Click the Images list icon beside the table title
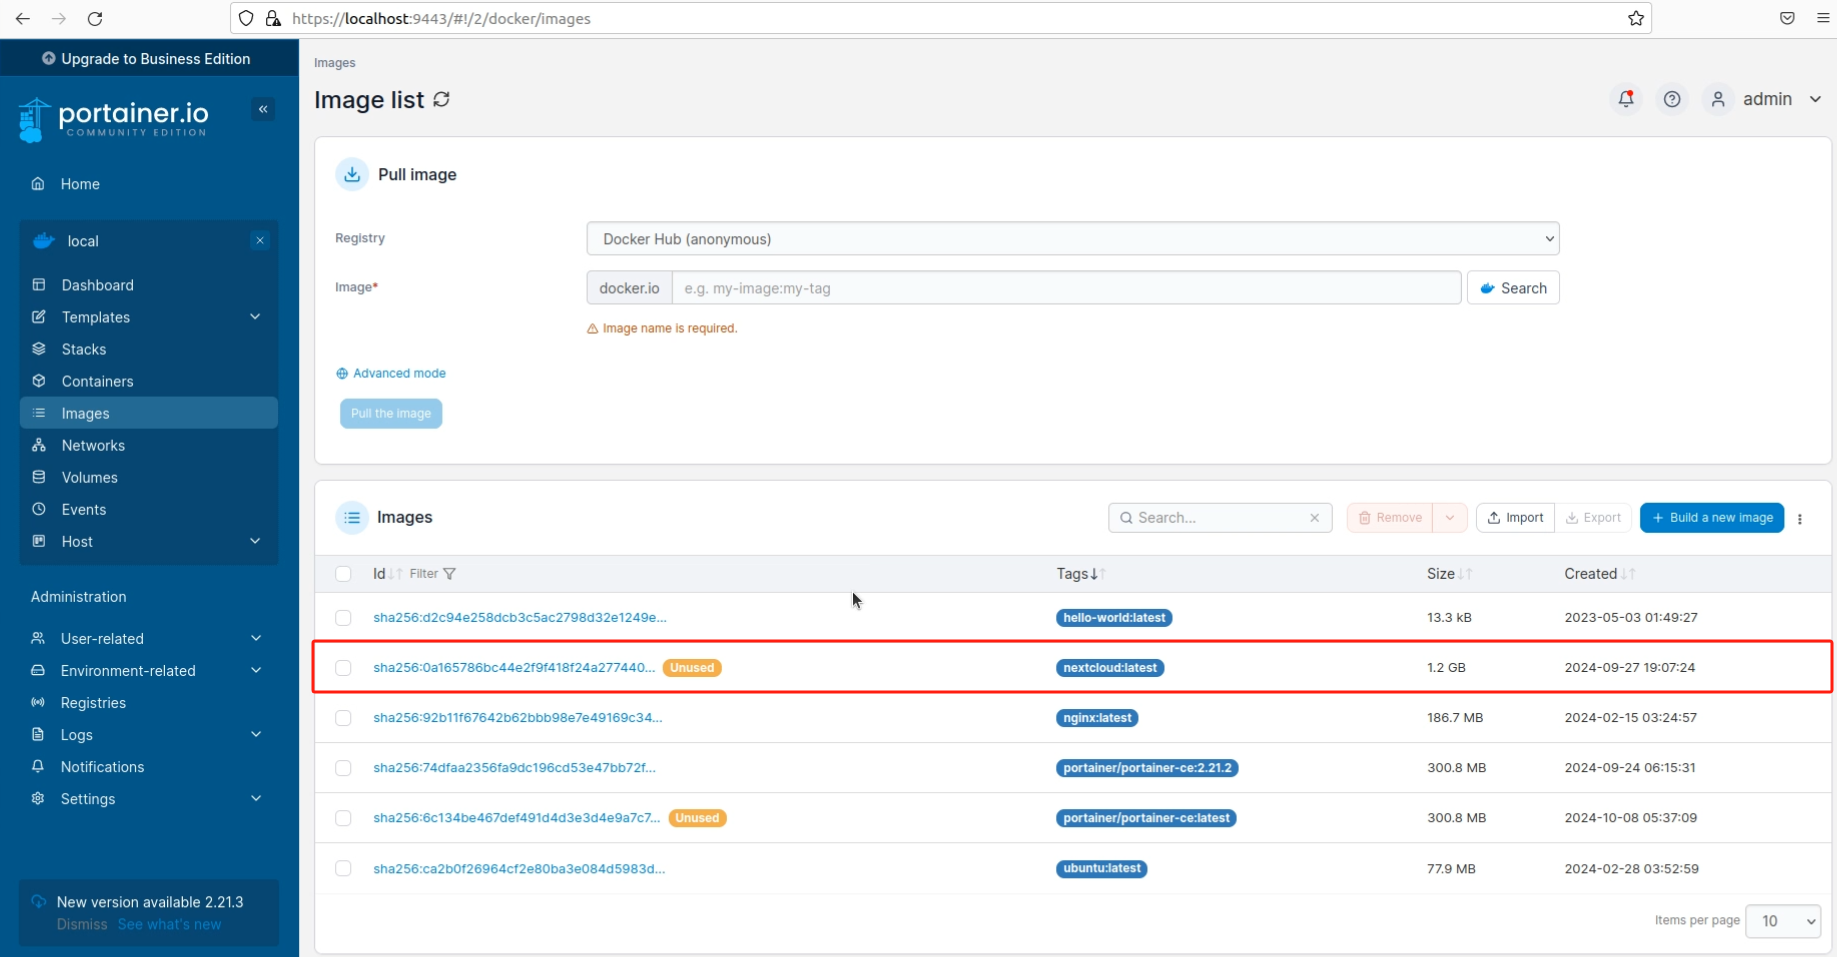This screenshot has width=1837, height=957. point(352,517)
